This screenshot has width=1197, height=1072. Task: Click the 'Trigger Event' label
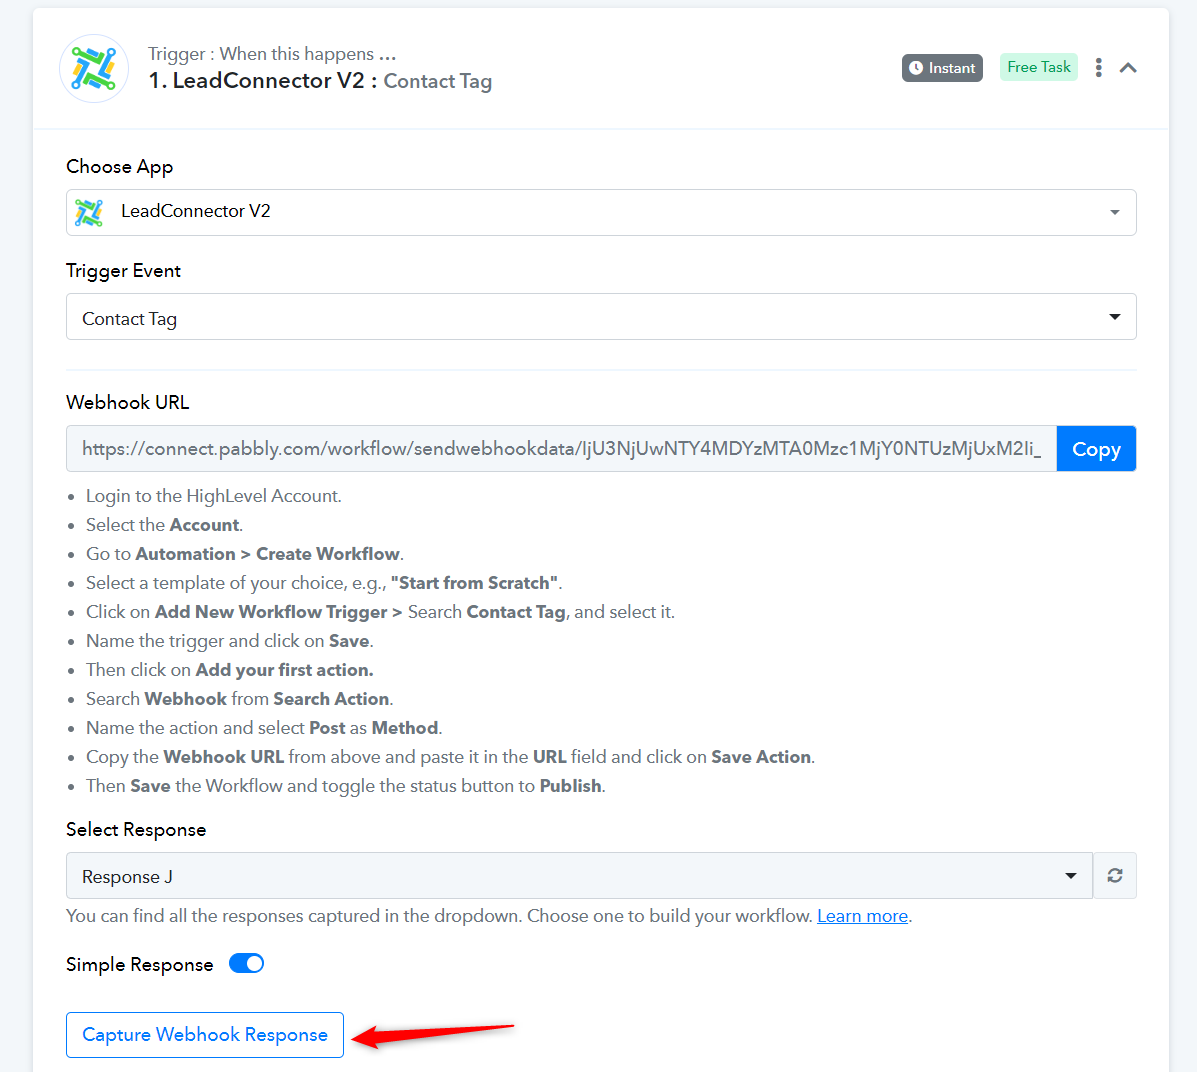pos(124,271)
